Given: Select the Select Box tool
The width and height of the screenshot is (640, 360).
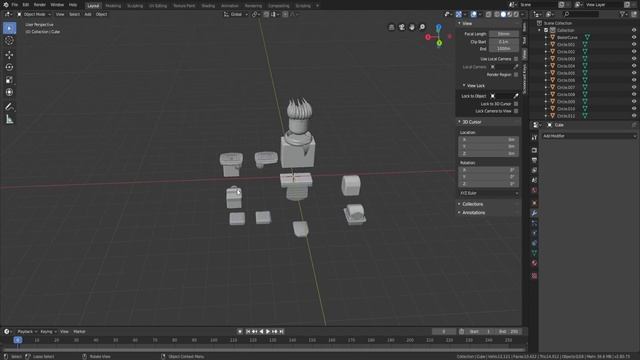Looking at the screenshot, I should point(9,28).
